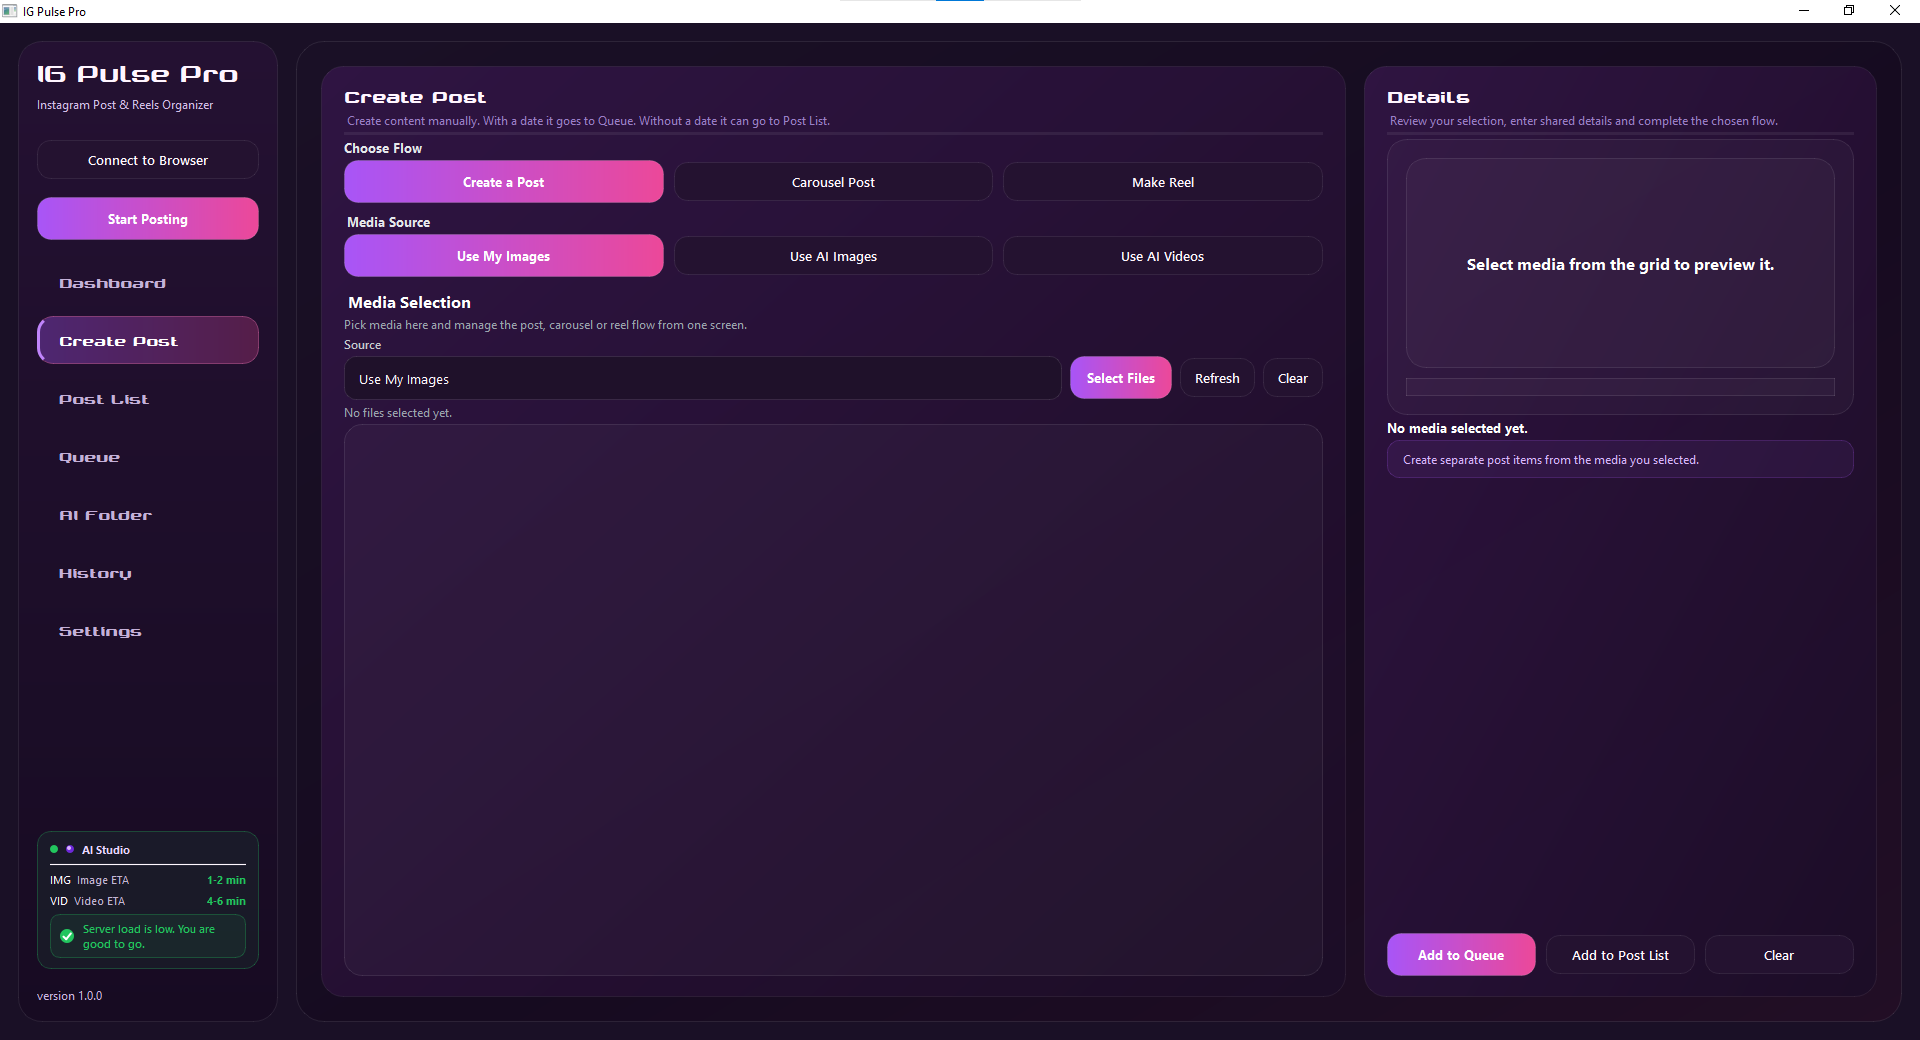Click Add to Post List

(1620, 955)
